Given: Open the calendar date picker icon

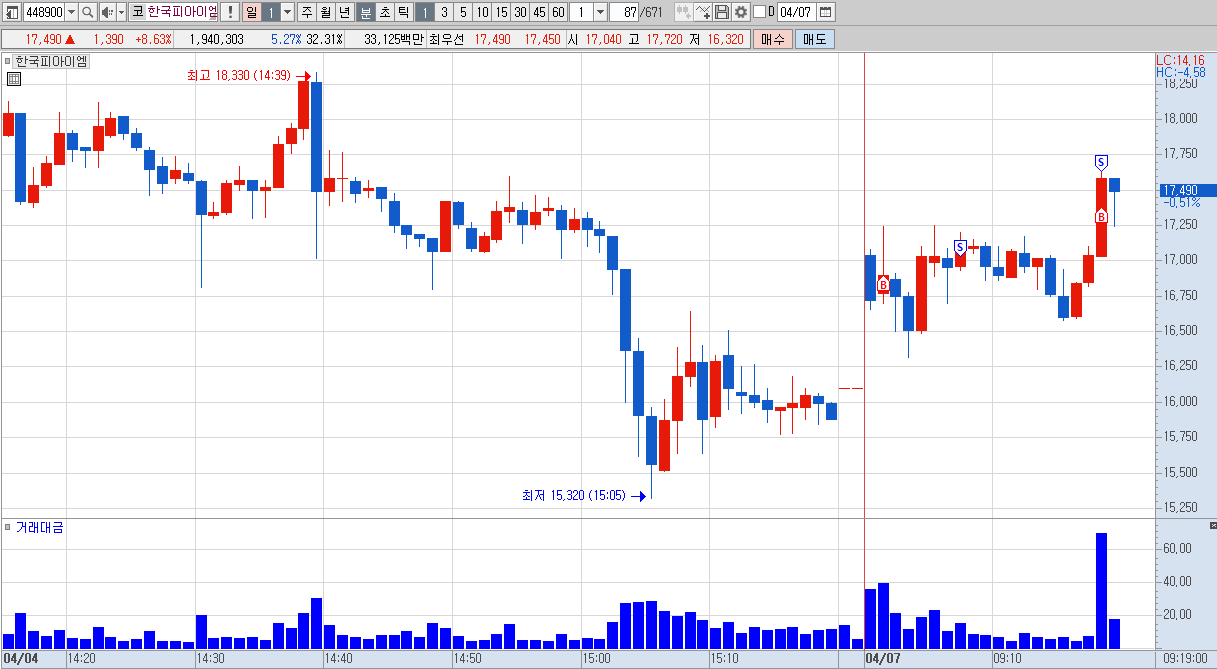Looking at the screenshot, I should point(825,12).
